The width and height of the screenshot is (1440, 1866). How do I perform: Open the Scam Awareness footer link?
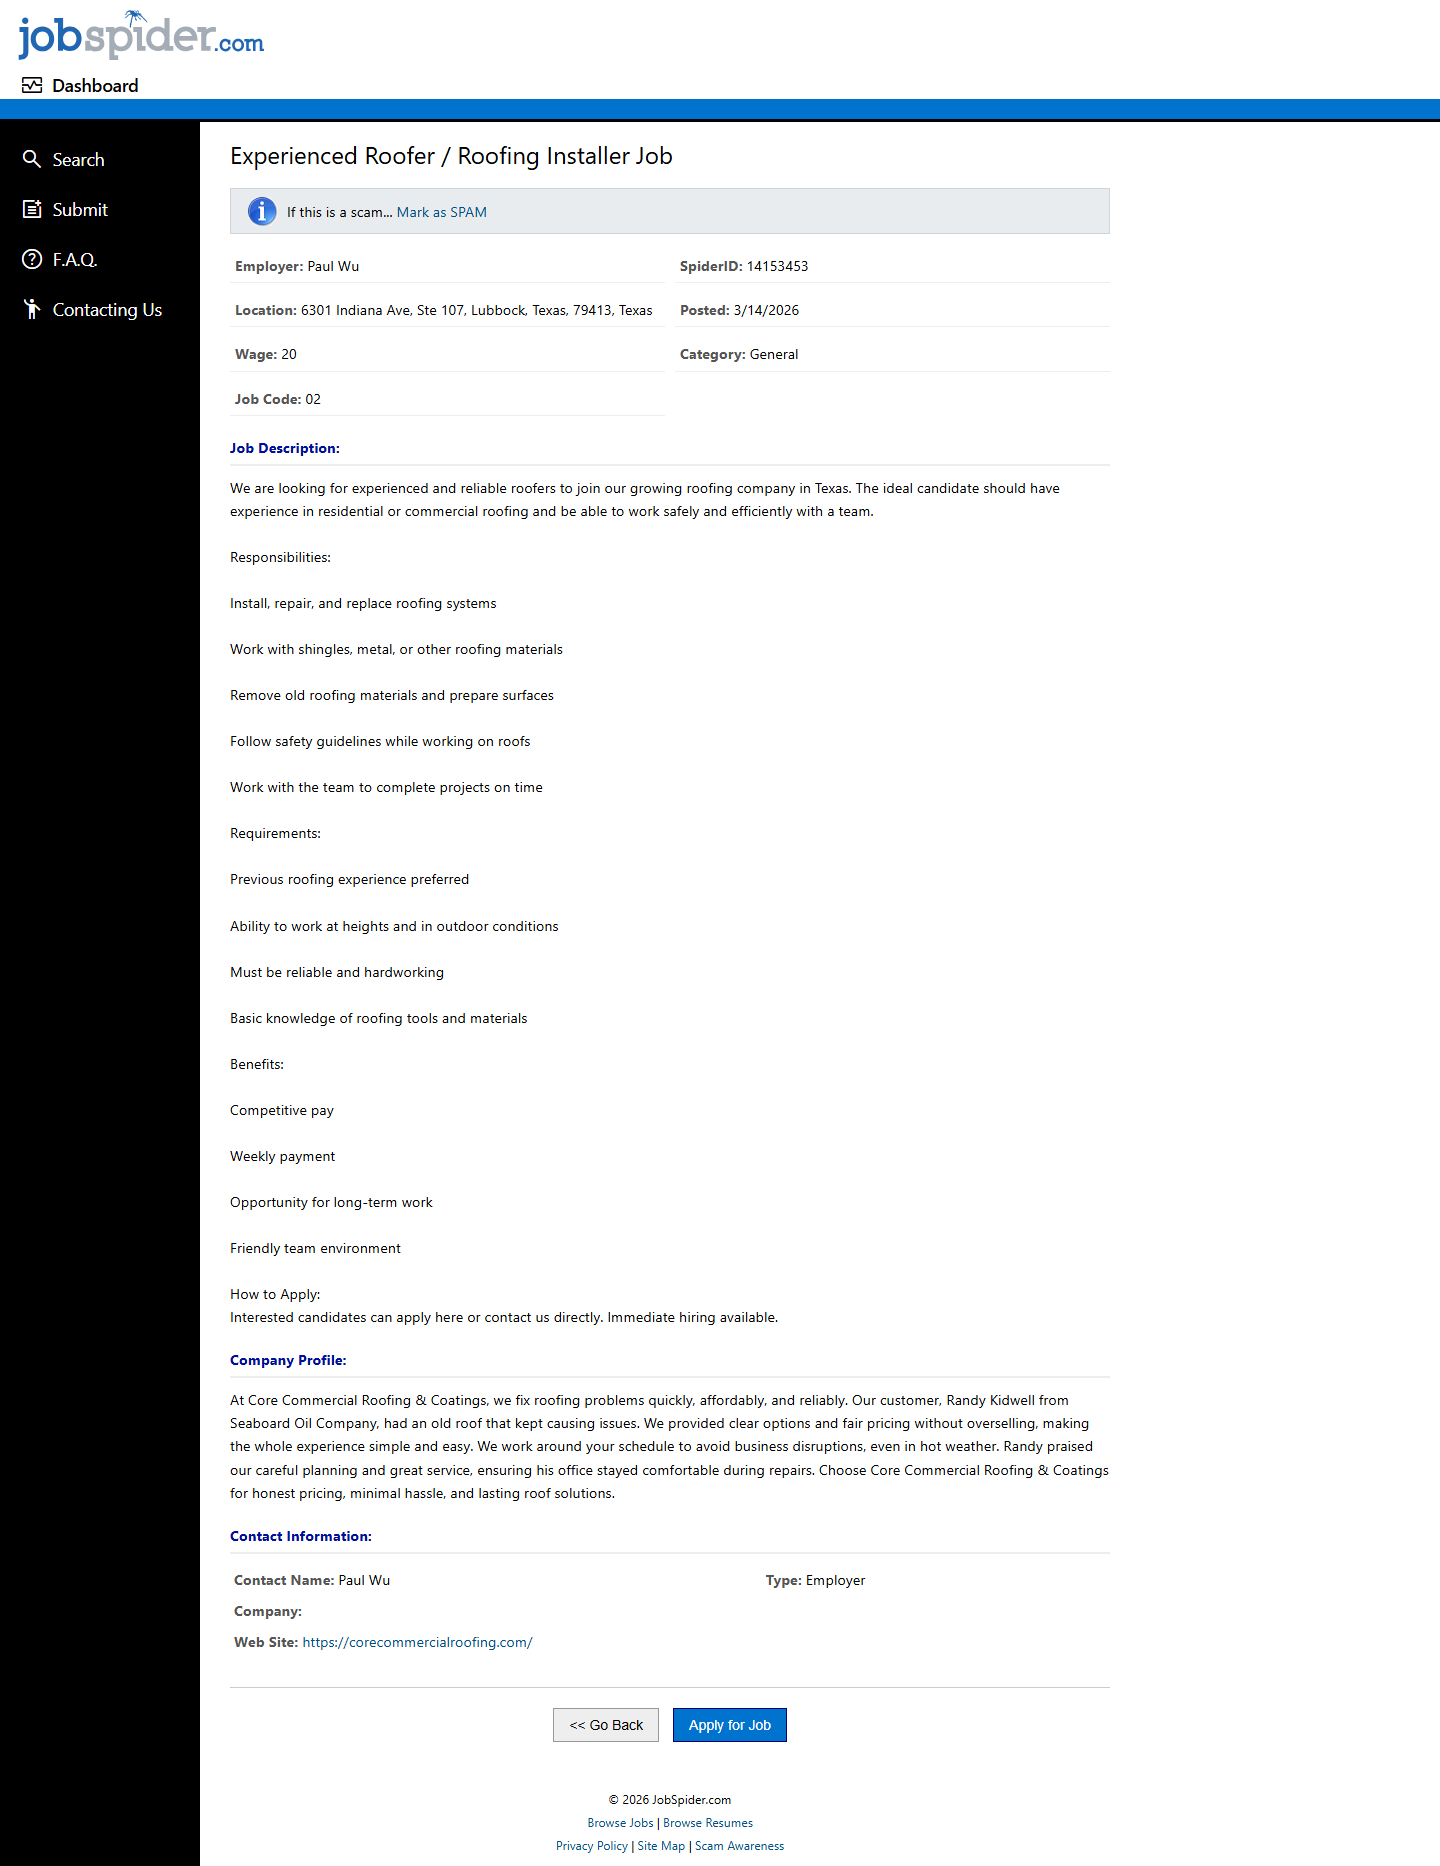coord(739,1846)
